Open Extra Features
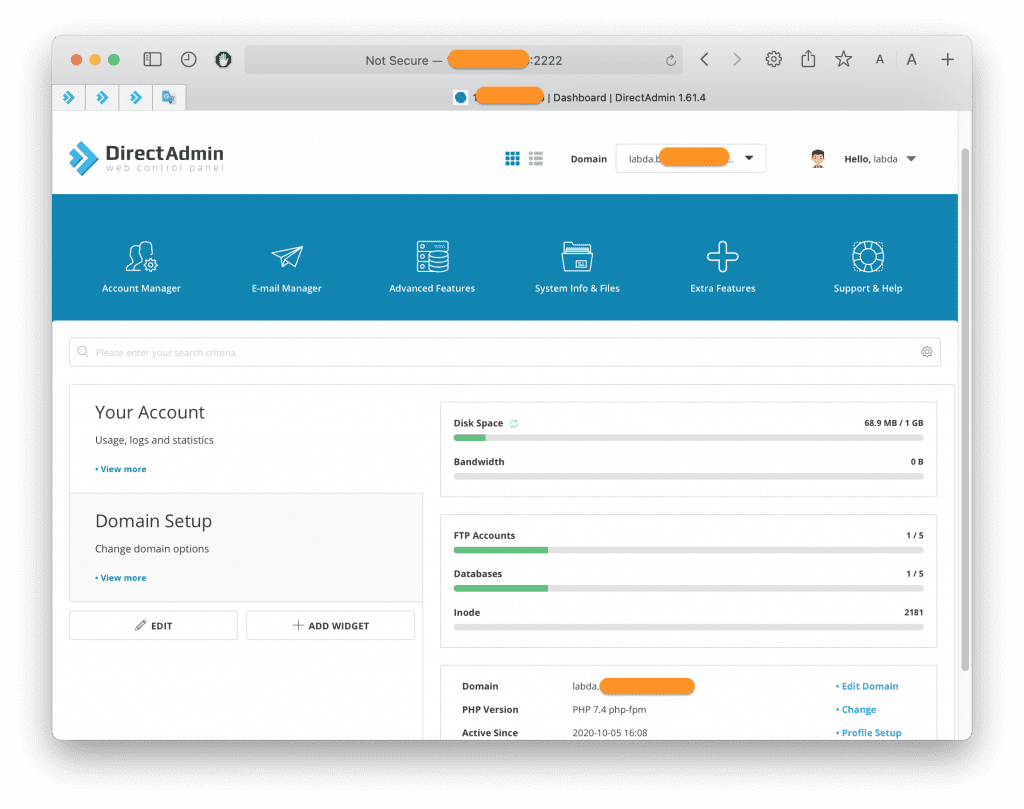 pos(722,264)
